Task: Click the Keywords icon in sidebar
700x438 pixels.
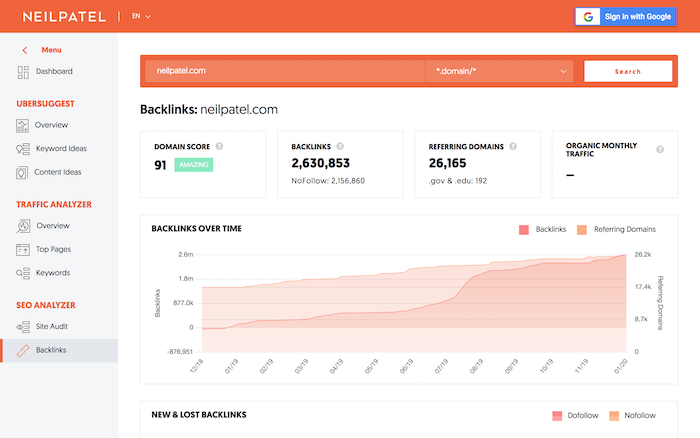Action: (23, 273)
